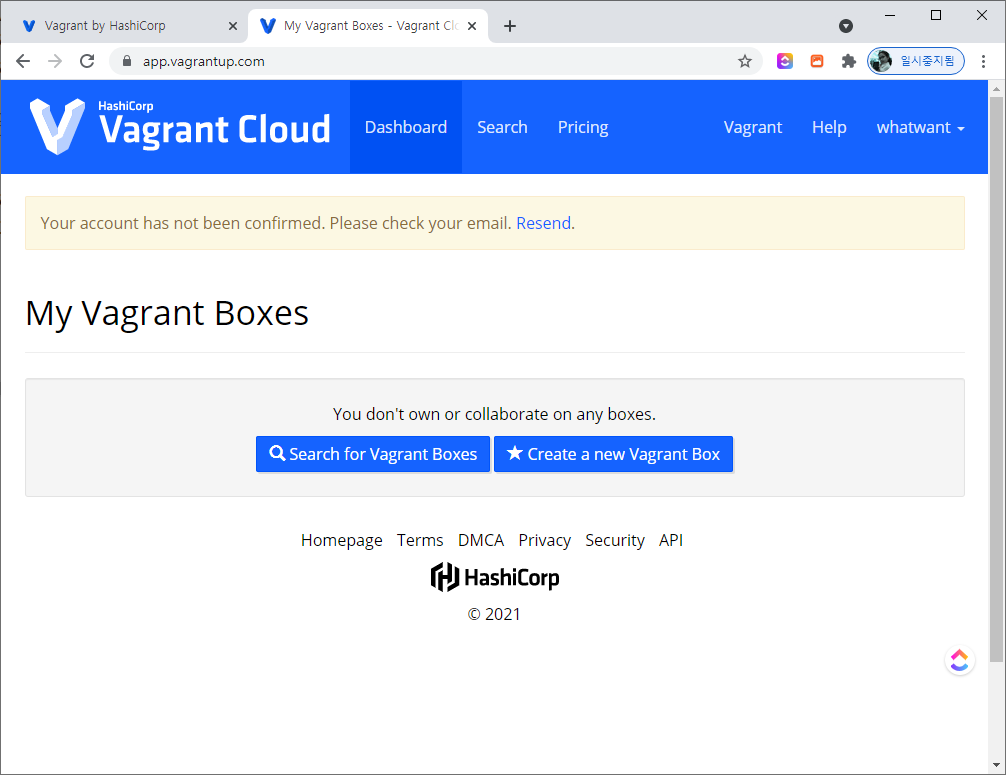View site info via the lock icon

tap(127, 62)
